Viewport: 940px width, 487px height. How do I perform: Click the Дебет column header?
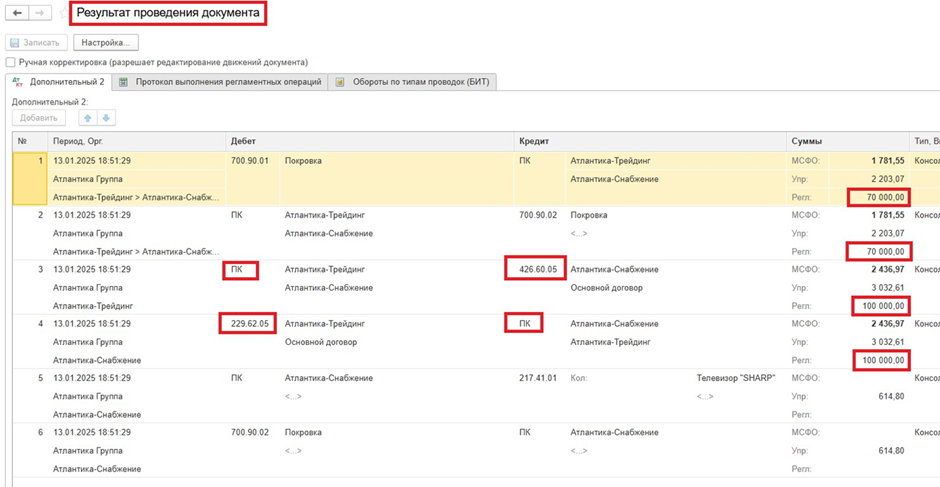coord(243,141)
